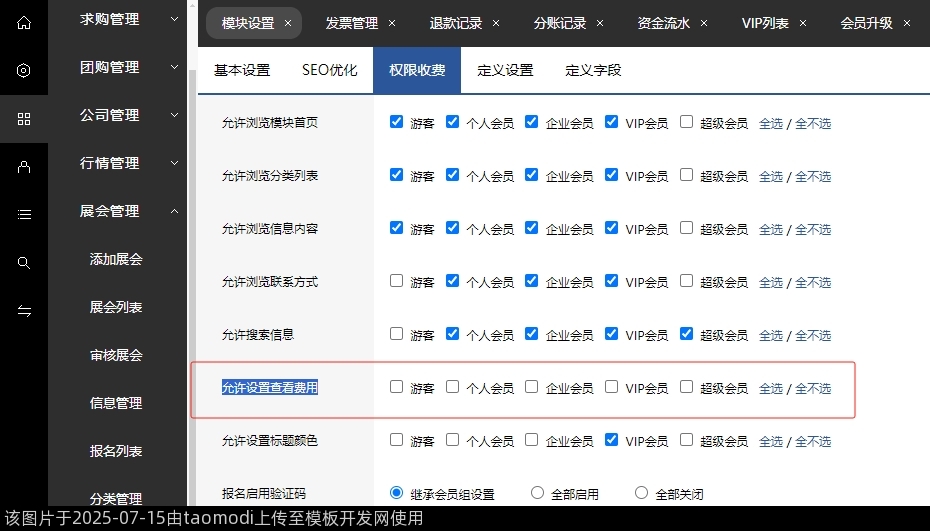
Task: Open the hexagon settings icon in sidebar
Action: pos(24,71)
